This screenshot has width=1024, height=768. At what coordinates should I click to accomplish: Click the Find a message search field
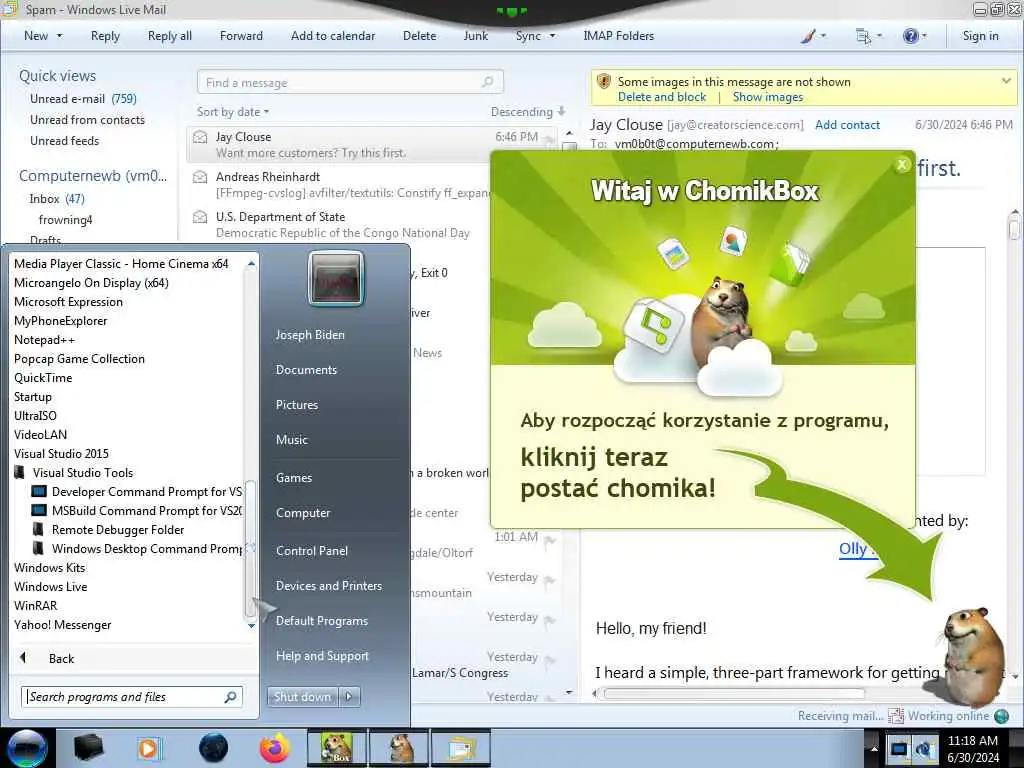[350, 82]
